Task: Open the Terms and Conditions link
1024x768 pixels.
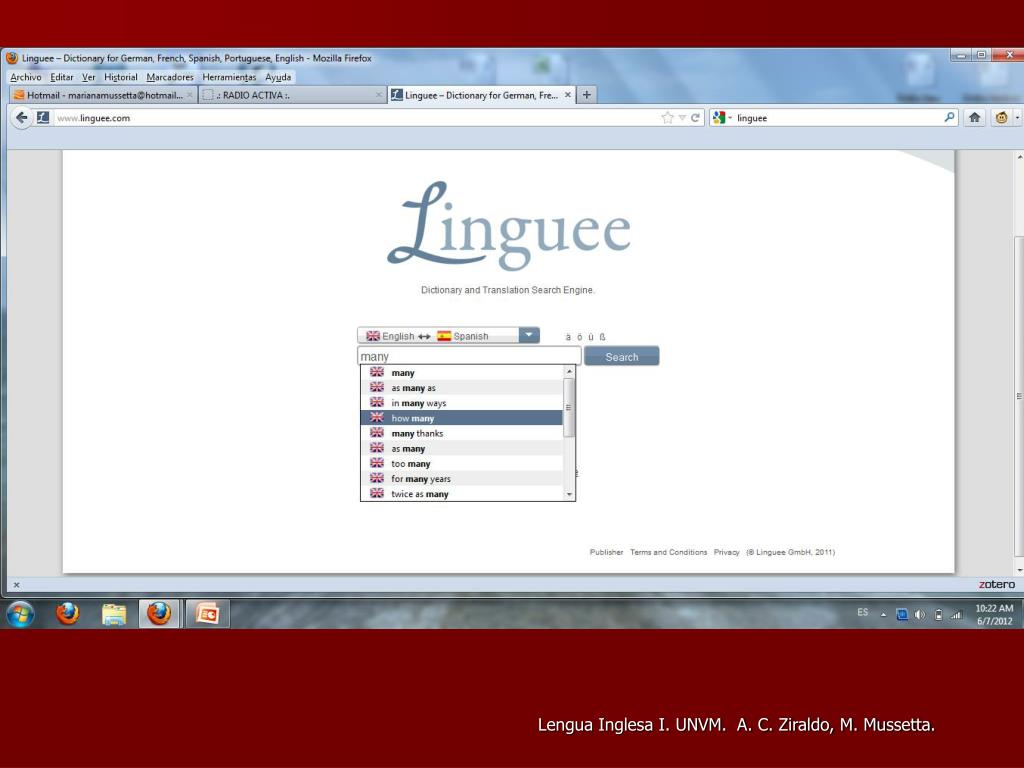Action: (668, 552)
